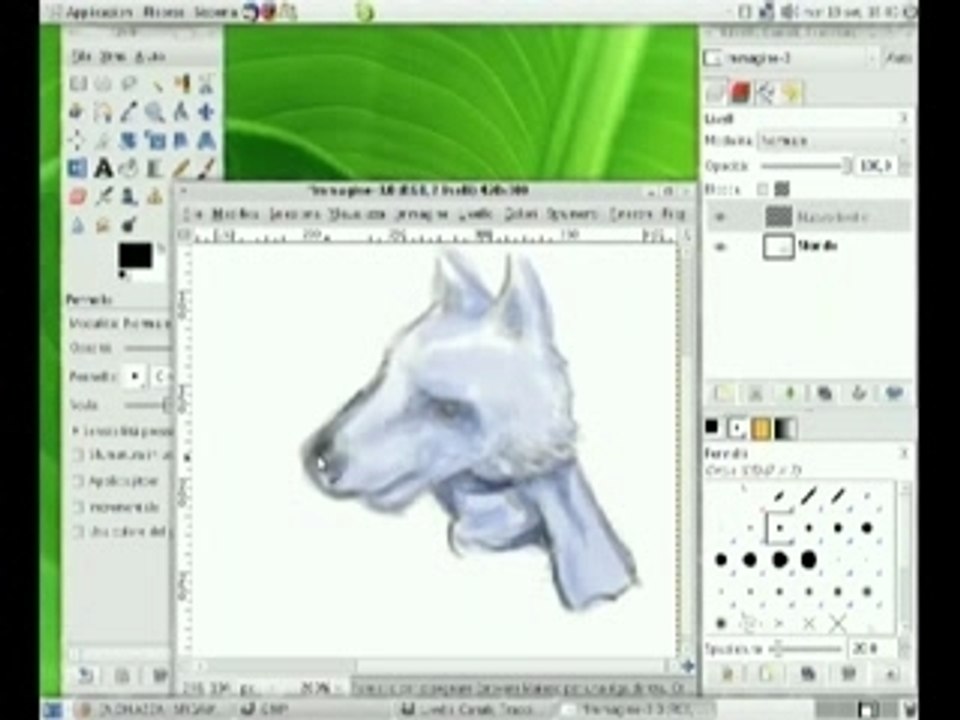This screenshot has height=720, width=960.
Task: Enable the Usa colore dal gradiente checkbox
Action: click(78, 531)
